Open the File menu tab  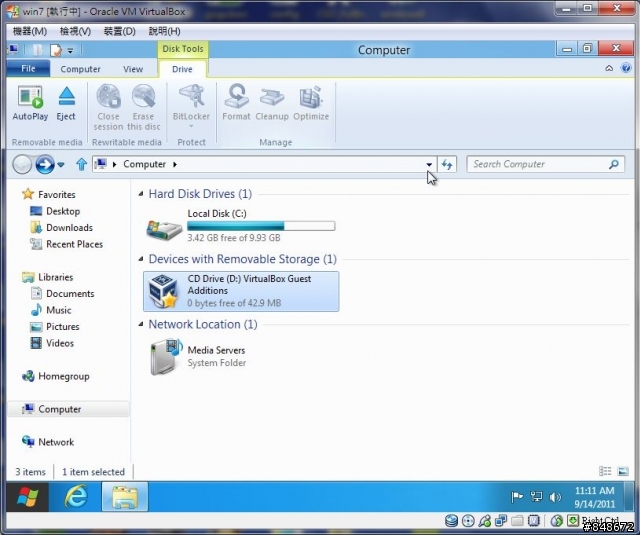tap(28, 69)
